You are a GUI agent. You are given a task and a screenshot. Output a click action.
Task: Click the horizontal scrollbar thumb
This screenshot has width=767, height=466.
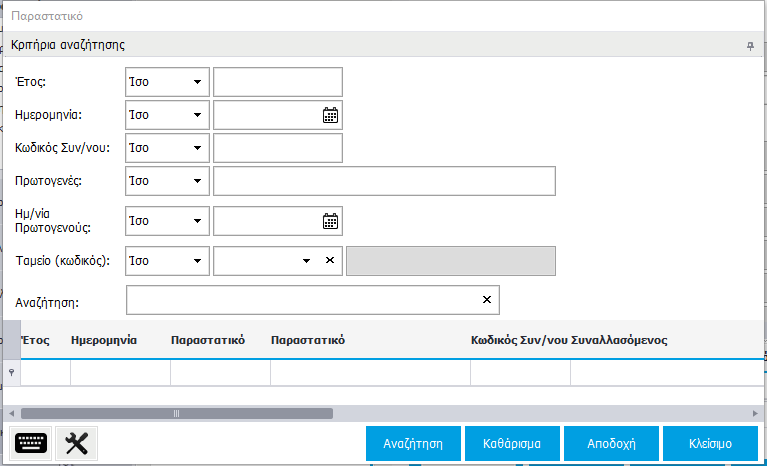[177, 413]
